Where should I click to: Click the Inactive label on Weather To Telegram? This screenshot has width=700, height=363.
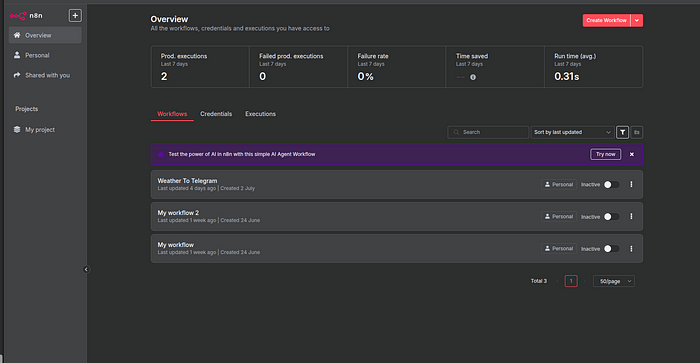[x=590, y=185]
